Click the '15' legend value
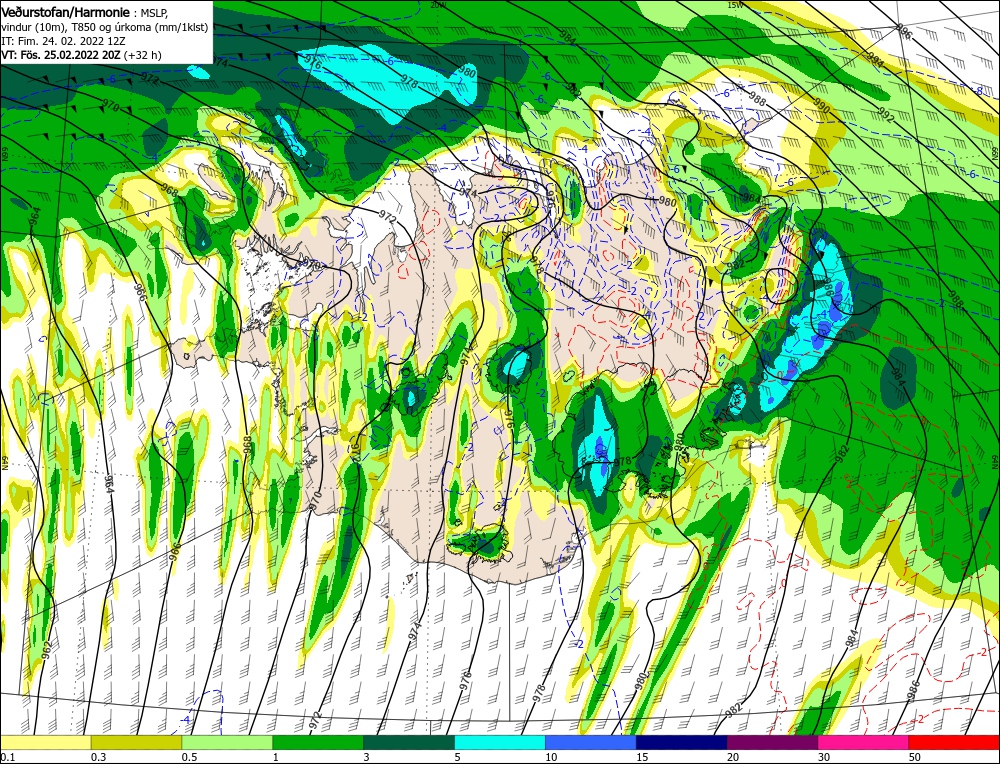Viewport: 1000px width, 764px height. [642, 757]
